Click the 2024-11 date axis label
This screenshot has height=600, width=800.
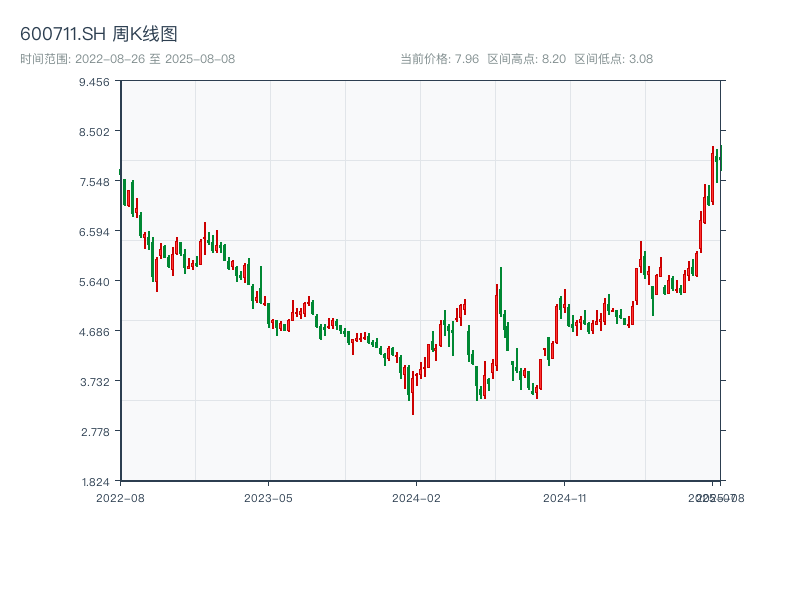coord(565,497)
